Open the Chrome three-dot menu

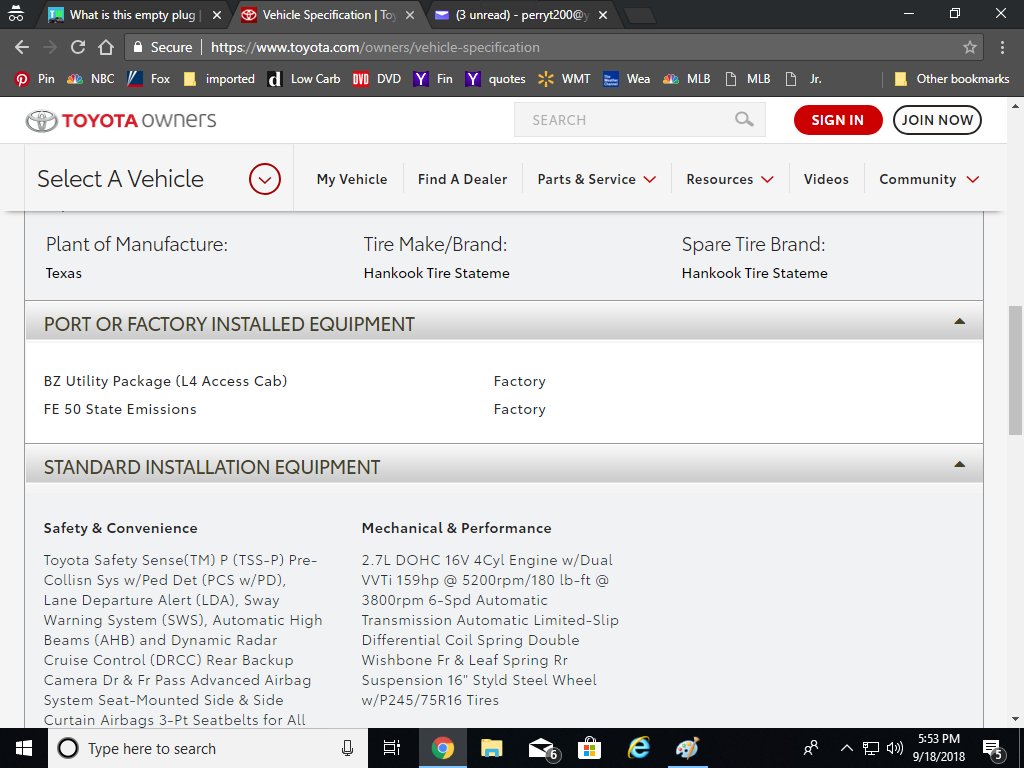point(1002,47)
